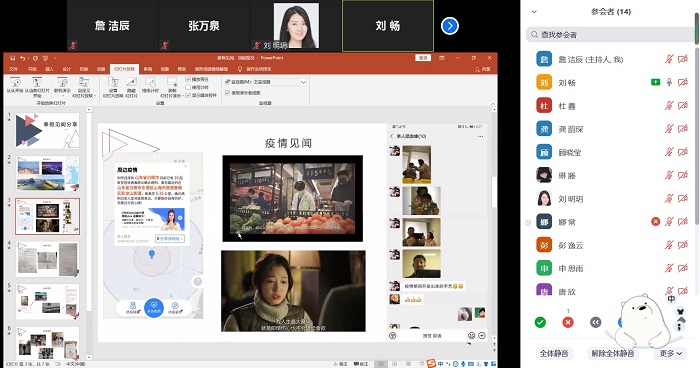
Task: Toggle the Play Narrations (播放旁白) checkbox
Action: [x=188, y=79]
